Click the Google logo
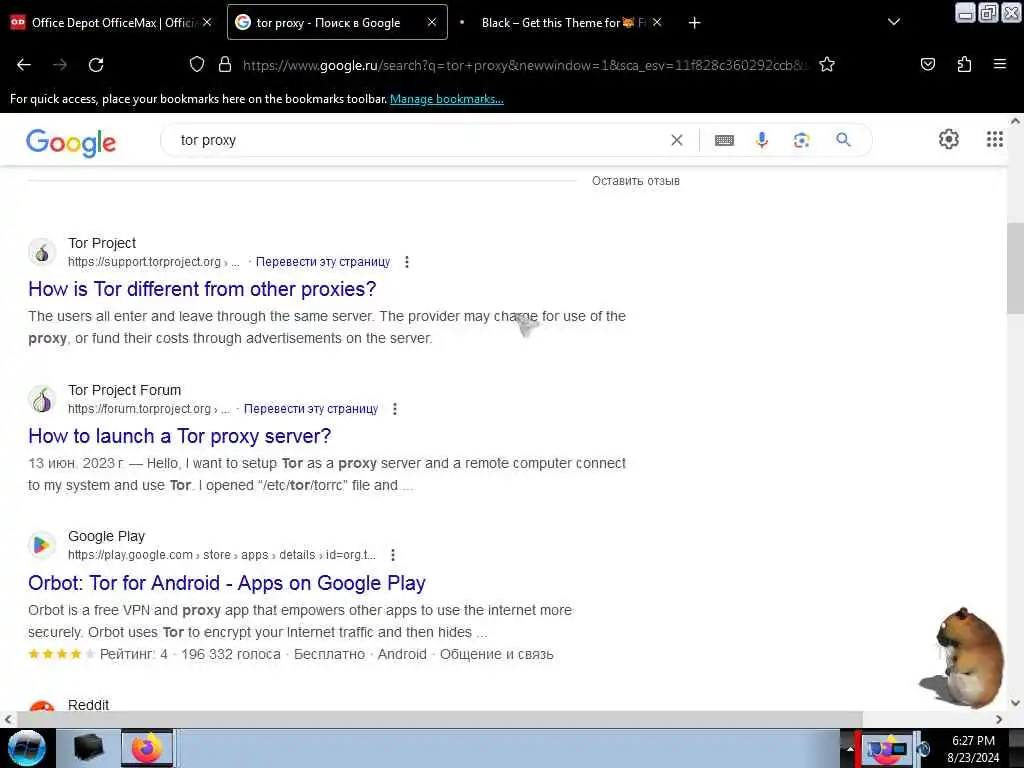This screenshot has width=1024, height=768. 71,142
